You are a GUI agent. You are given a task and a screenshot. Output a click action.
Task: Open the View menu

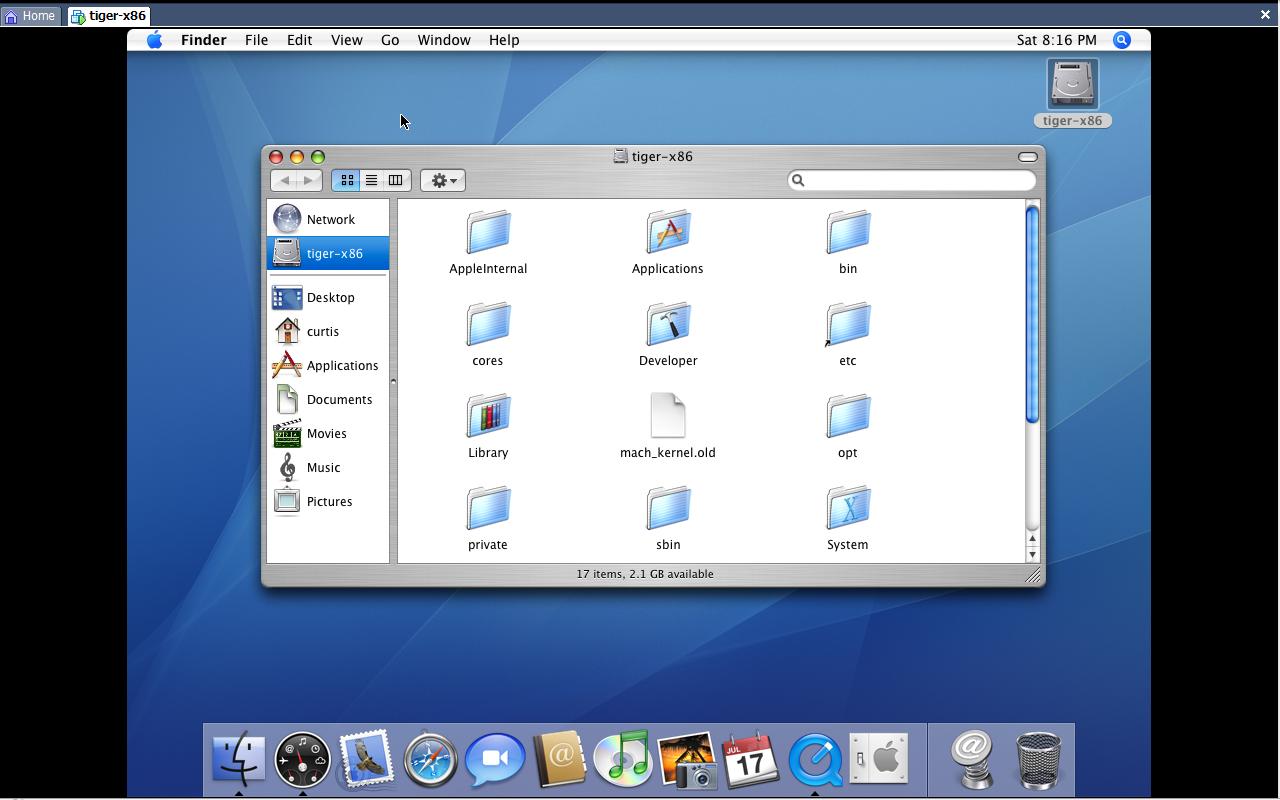[x=346, y=40]
